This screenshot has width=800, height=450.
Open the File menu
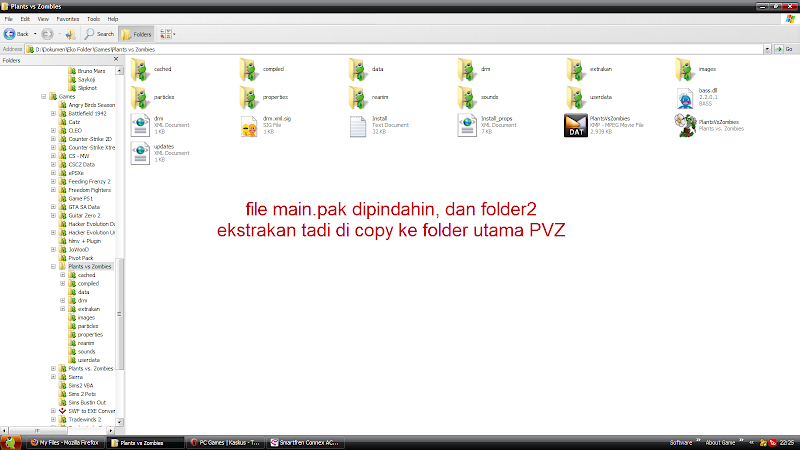tap(9, 19)
